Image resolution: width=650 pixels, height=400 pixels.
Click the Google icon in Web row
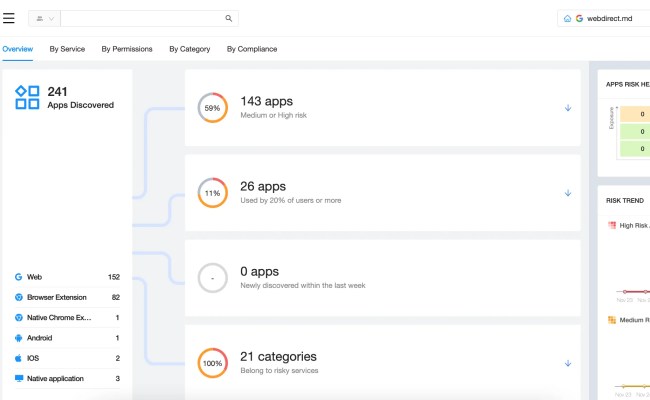pos(18,277)
